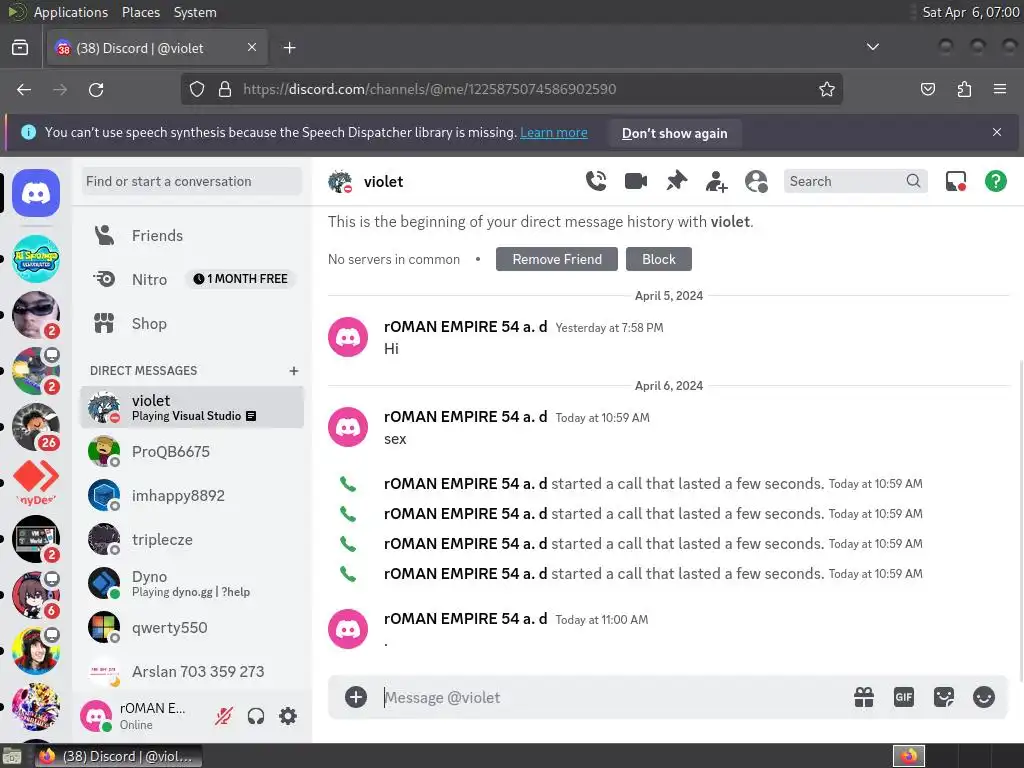Save page to Pocket icon
This screenshot has height=768, width=1024.
928,89
